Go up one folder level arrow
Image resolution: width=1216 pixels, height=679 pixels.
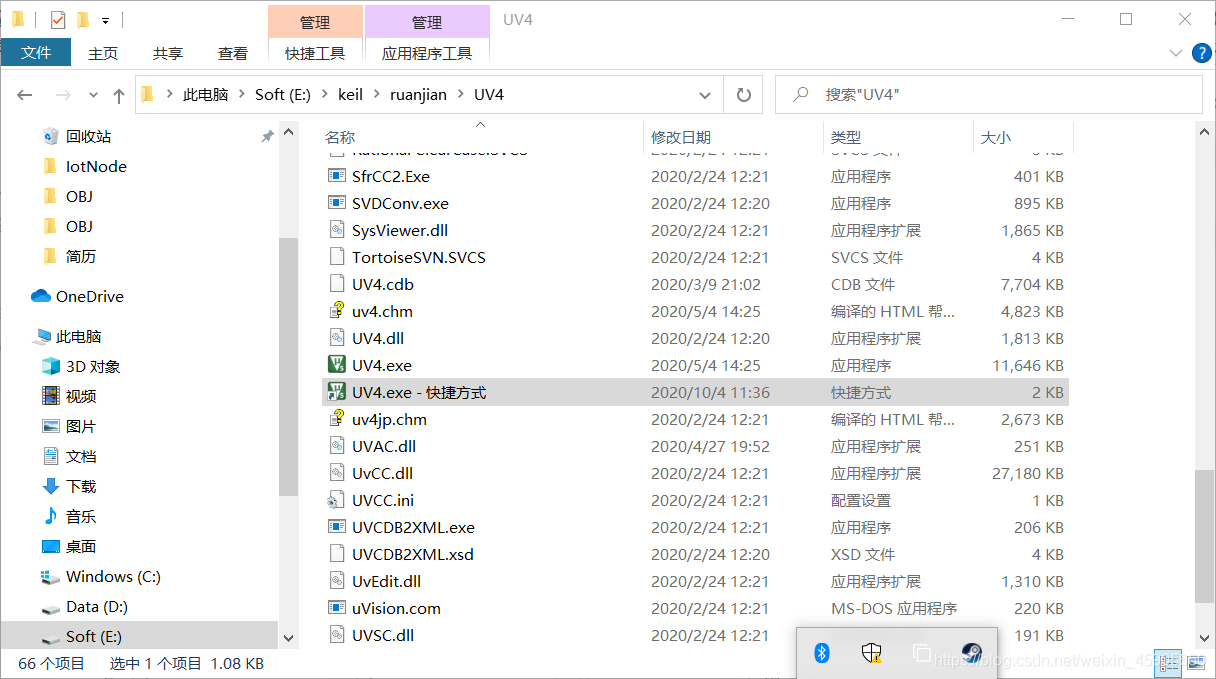(x=119, y=95)
